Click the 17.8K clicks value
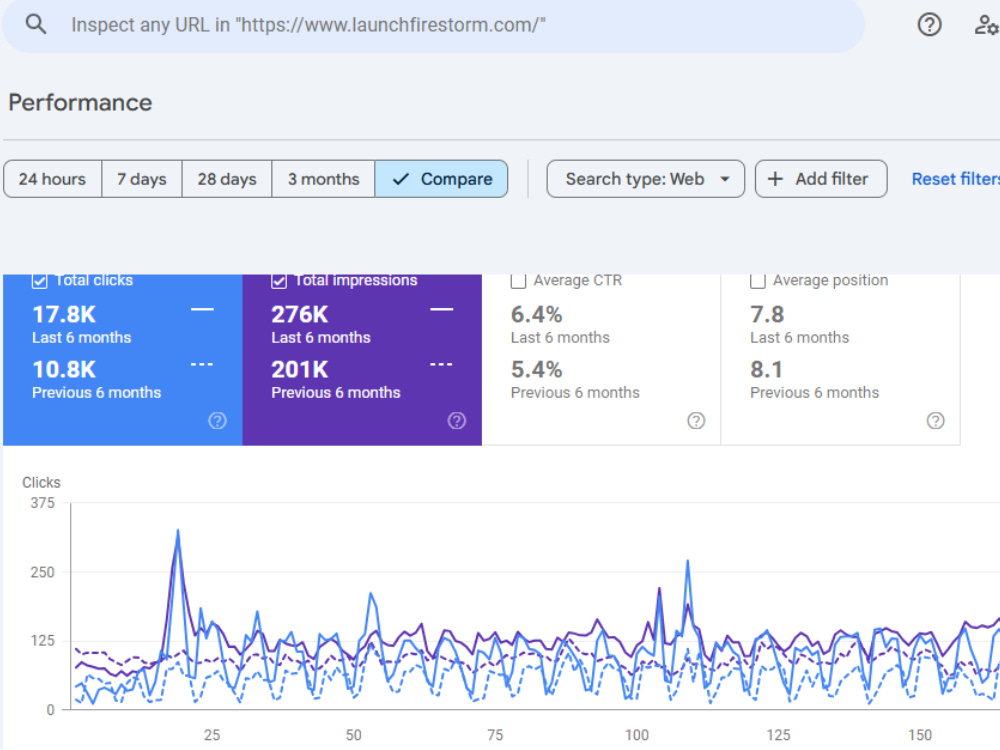 (x=64, y=314)
